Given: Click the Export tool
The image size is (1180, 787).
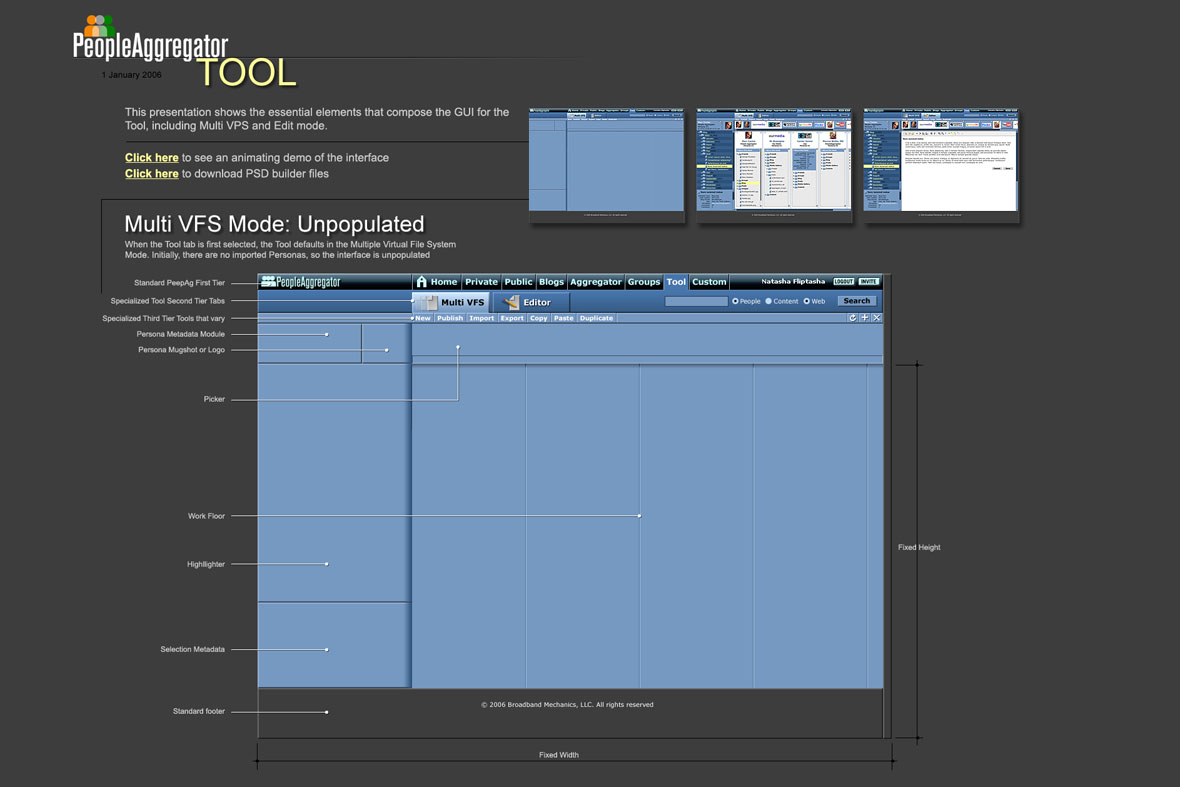Looking at the screenshot, I should tap(512, 318).
